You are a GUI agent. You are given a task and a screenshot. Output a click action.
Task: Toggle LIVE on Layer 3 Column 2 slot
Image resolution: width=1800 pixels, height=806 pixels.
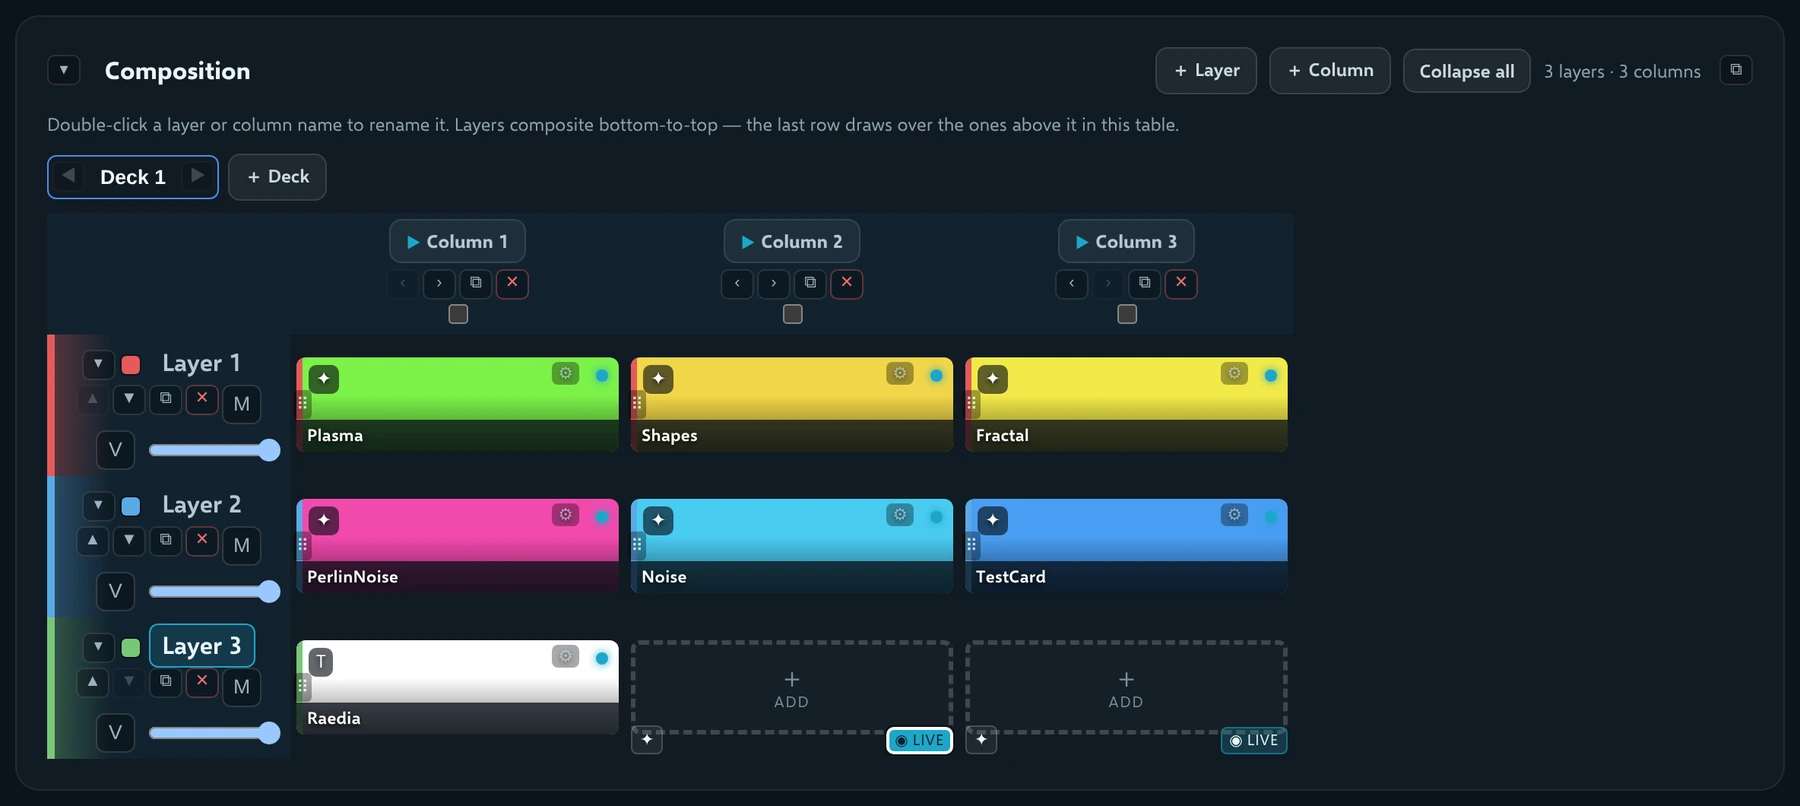(920, 741)
